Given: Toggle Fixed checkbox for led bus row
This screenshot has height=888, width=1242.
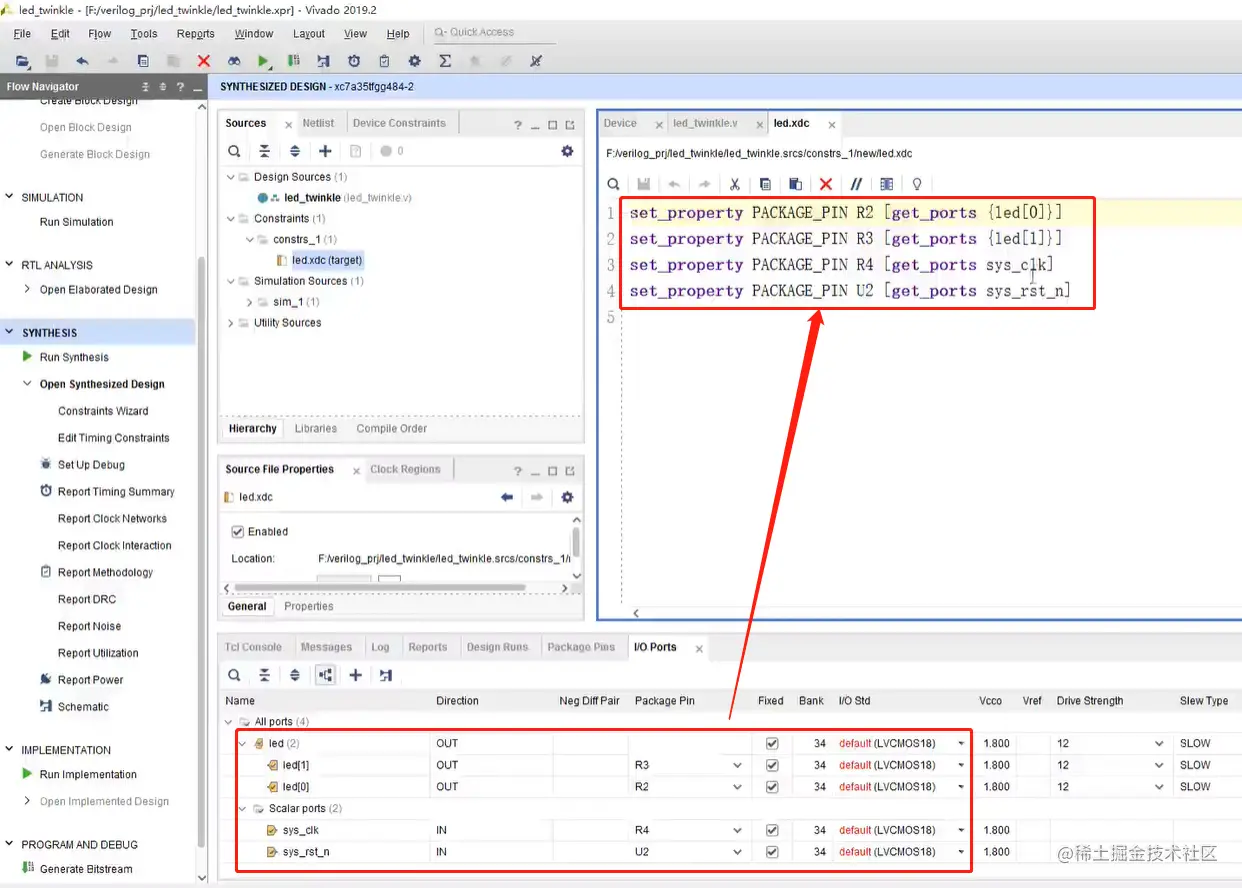Looking at the screenshot, I should coord(771,744).
